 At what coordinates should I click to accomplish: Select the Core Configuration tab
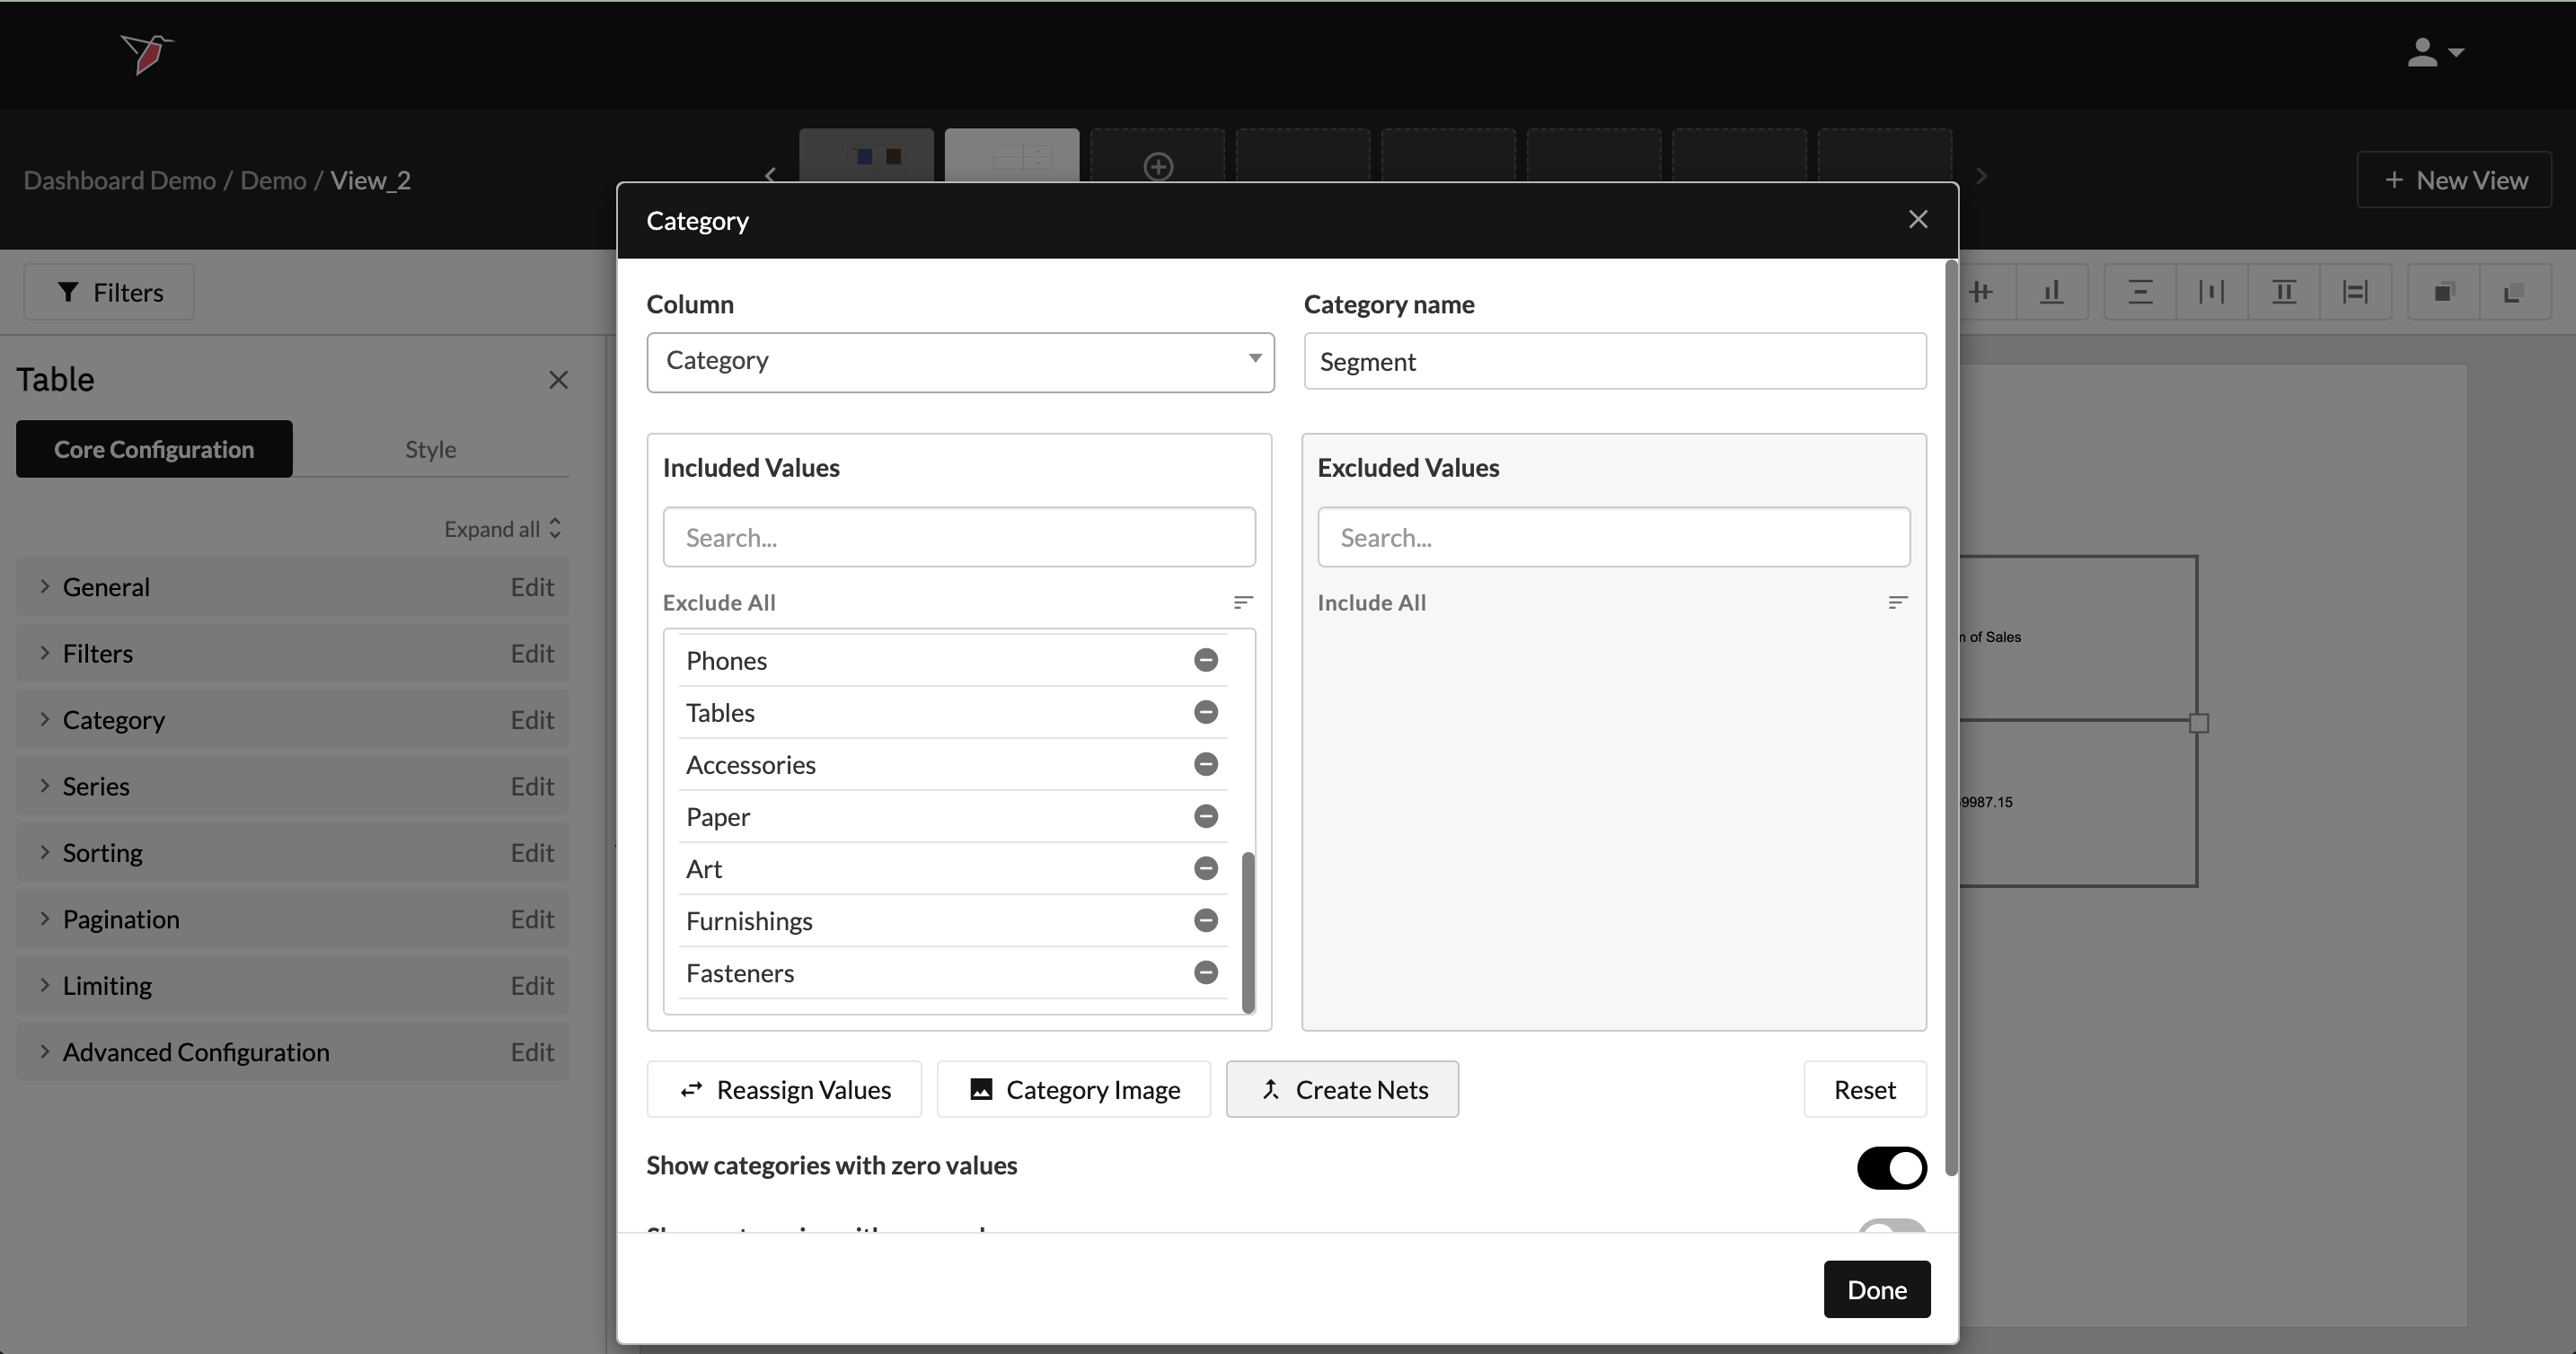154,449
